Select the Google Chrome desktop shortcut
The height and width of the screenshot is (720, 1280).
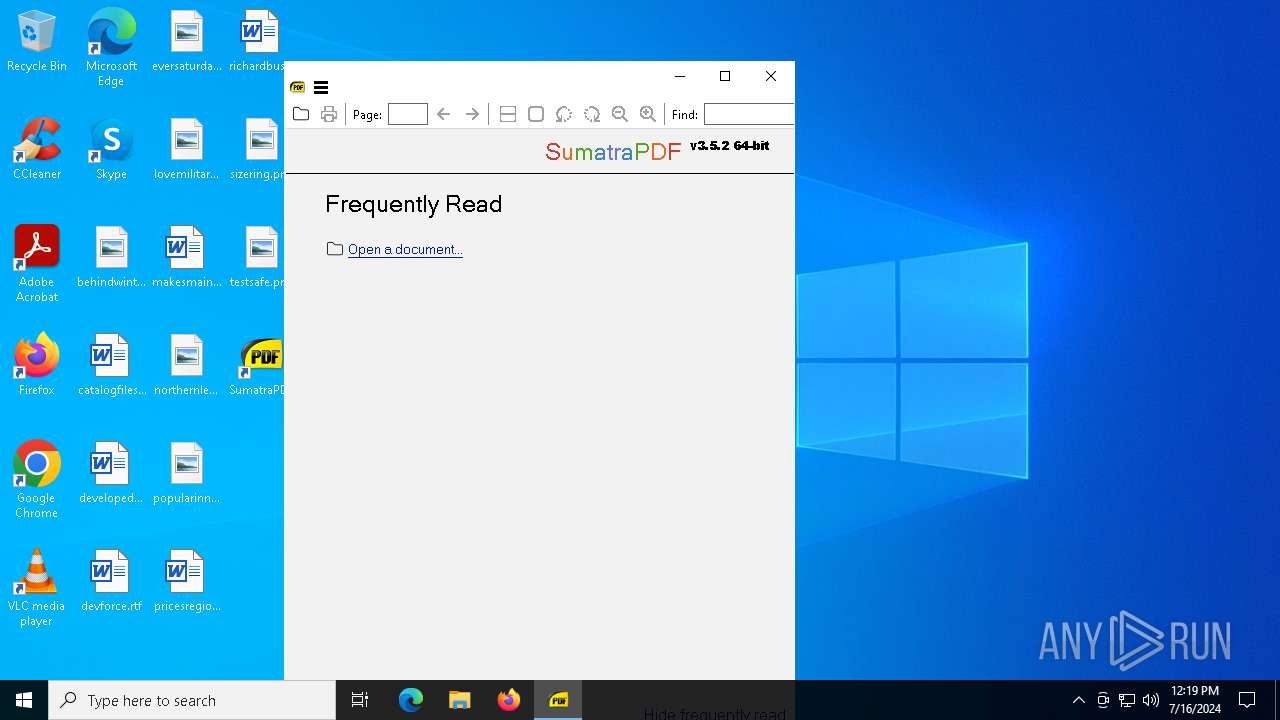(37, 480)
